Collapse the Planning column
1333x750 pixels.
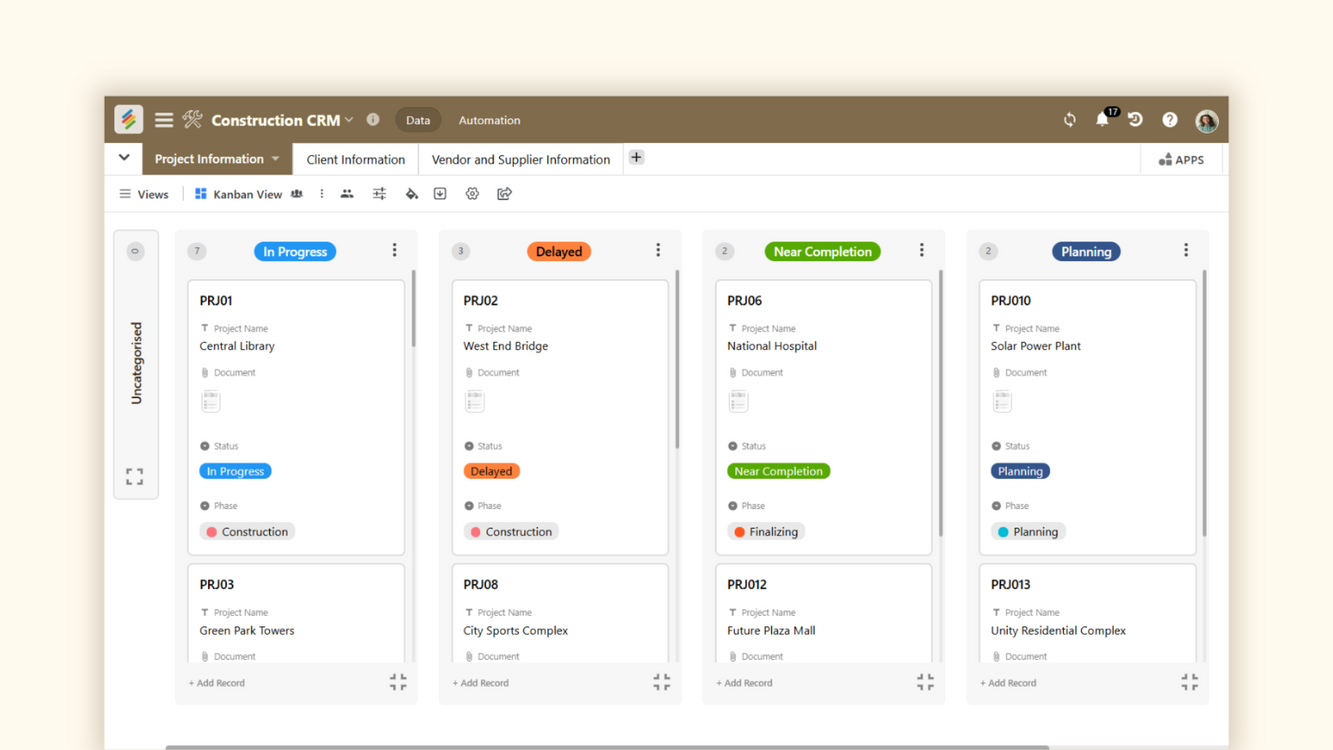[x=1189, y=682]
